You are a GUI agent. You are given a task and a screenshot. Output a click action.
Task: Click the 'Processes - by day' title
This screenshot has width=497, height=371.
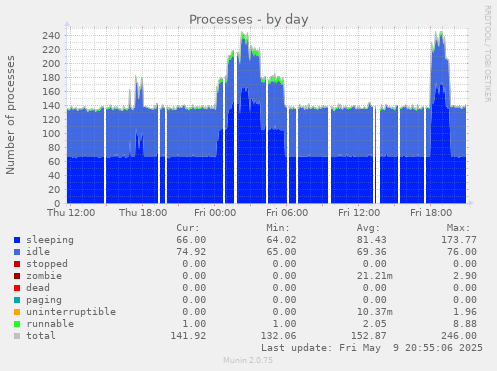click(249, 20)
